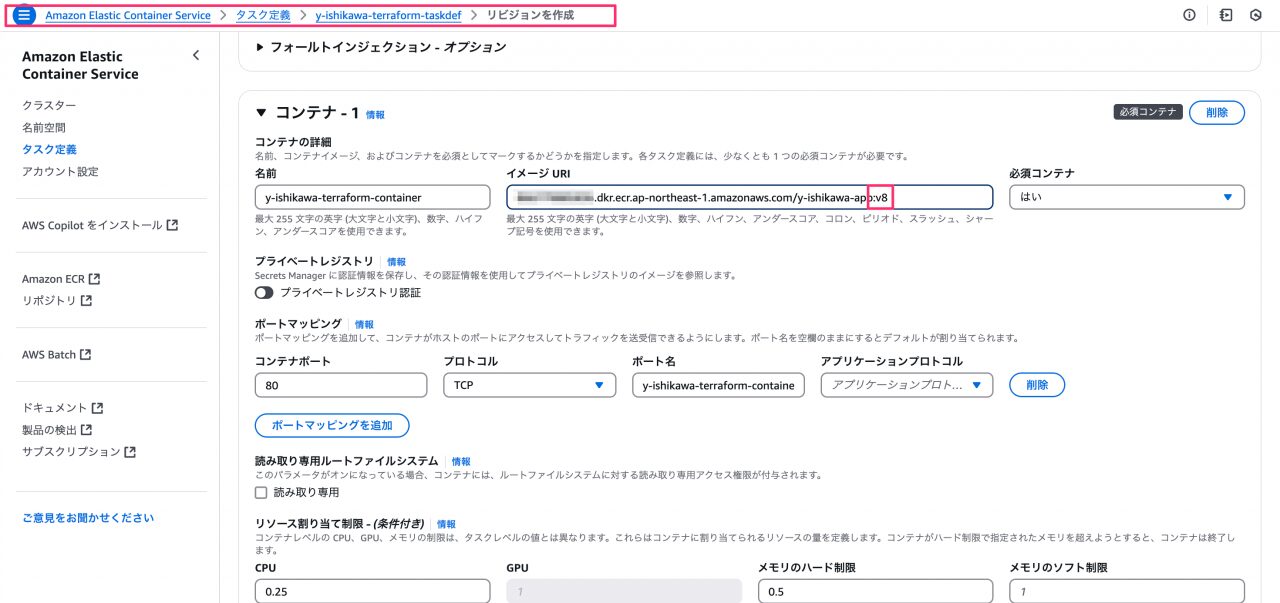Viewport: 1280px width, 603px height.
Task: Click the CPU field showing 0.25
Action: tap(372, 591)
